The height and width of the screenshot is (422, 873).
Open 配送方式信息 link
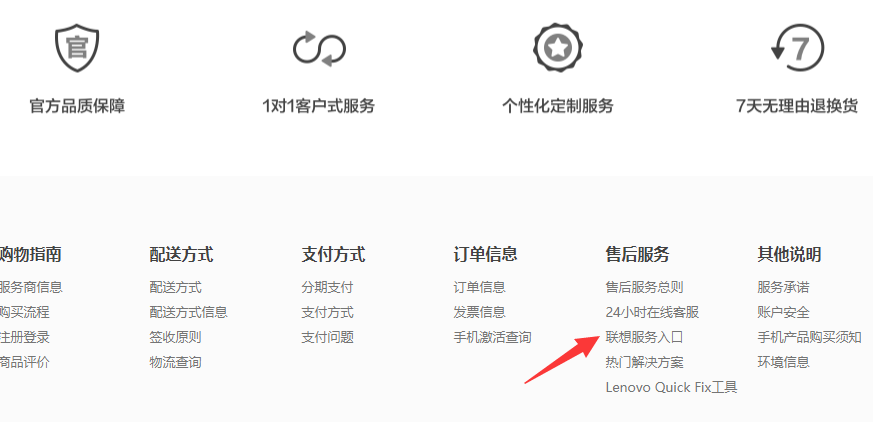point(188,312)
